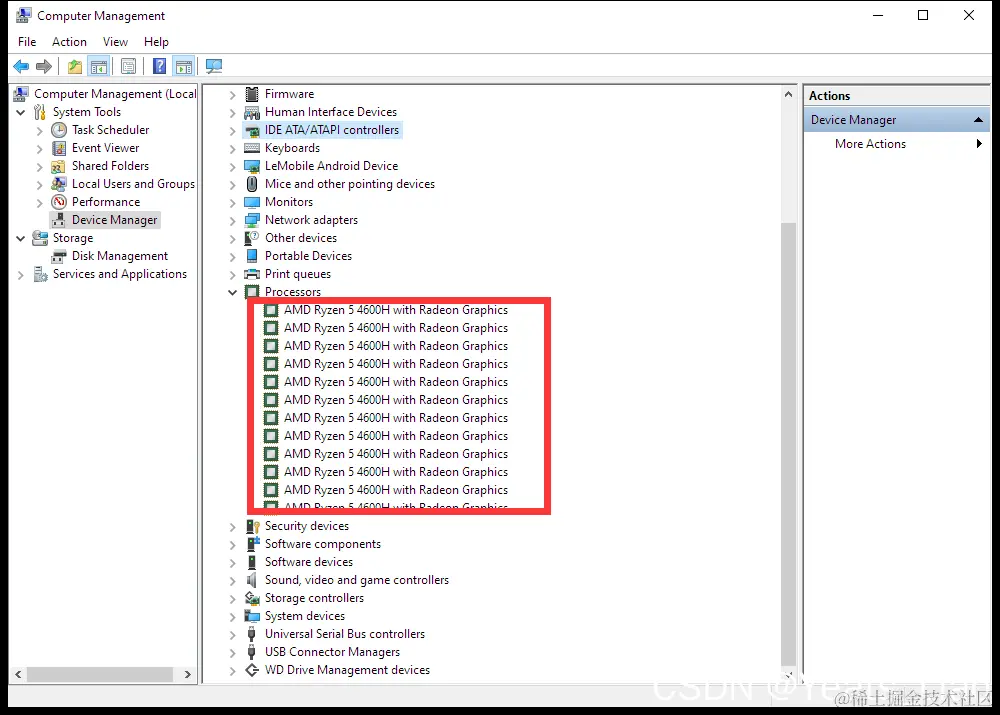Click the left pane scroll-left arrow
Viewport: 1000px width, 715px height.
(18, 674)
